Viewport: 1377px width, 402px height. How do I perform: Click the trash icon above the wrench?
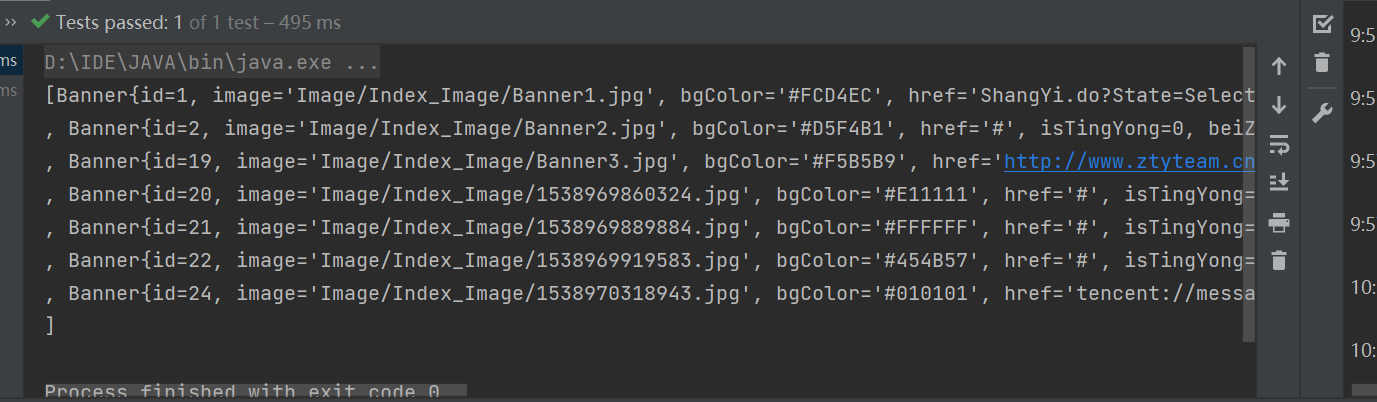point(1322,63)
